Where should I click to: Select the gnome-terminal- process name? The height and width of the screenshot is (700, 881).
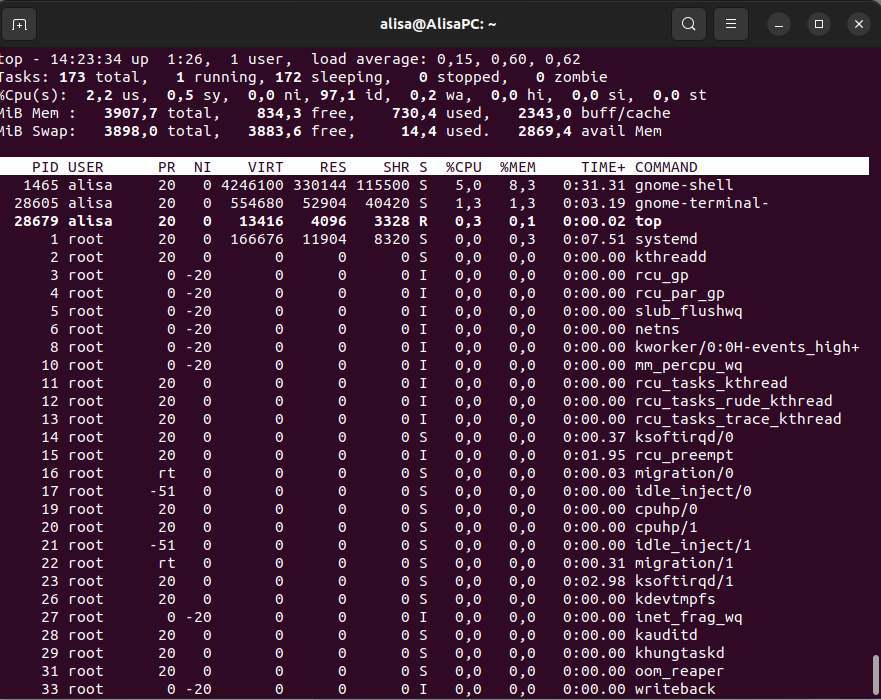click(x=702, y=203)
